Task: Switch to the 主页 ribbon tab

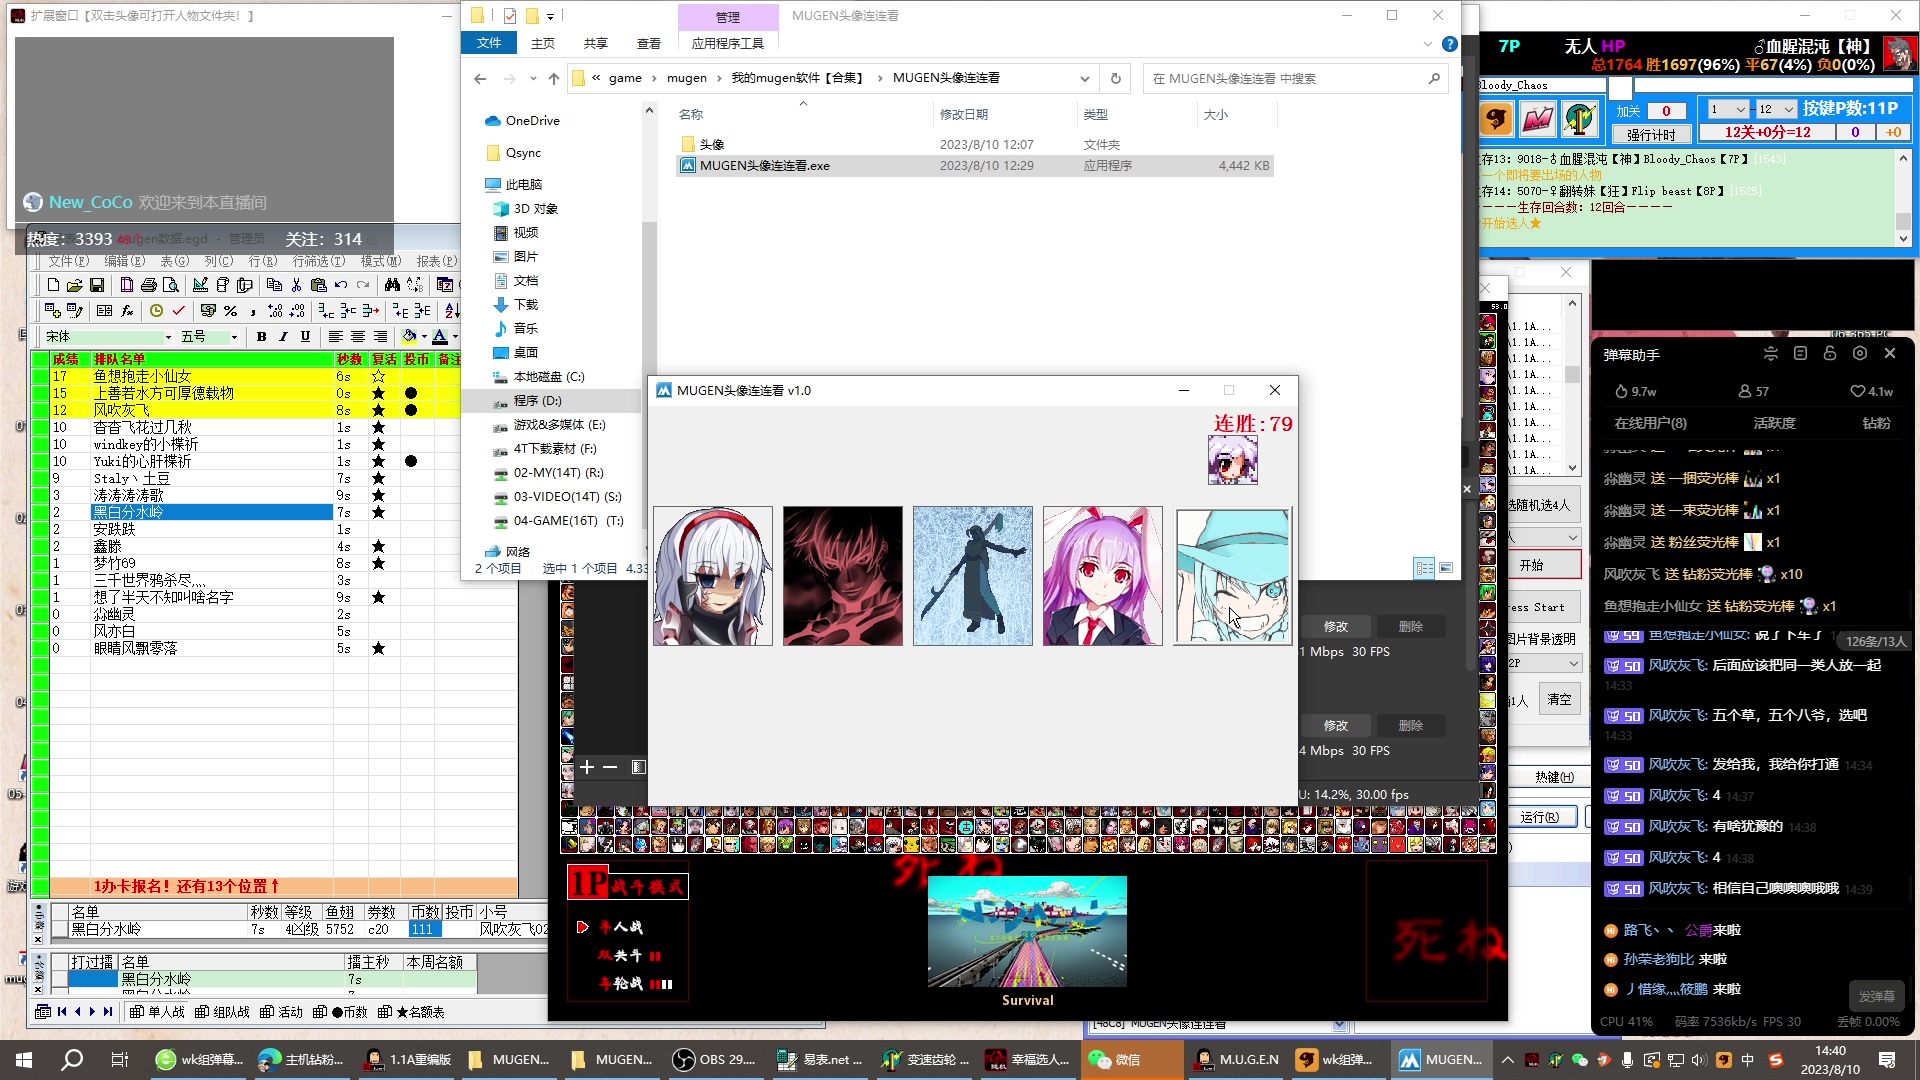Action: pos(543,43)
